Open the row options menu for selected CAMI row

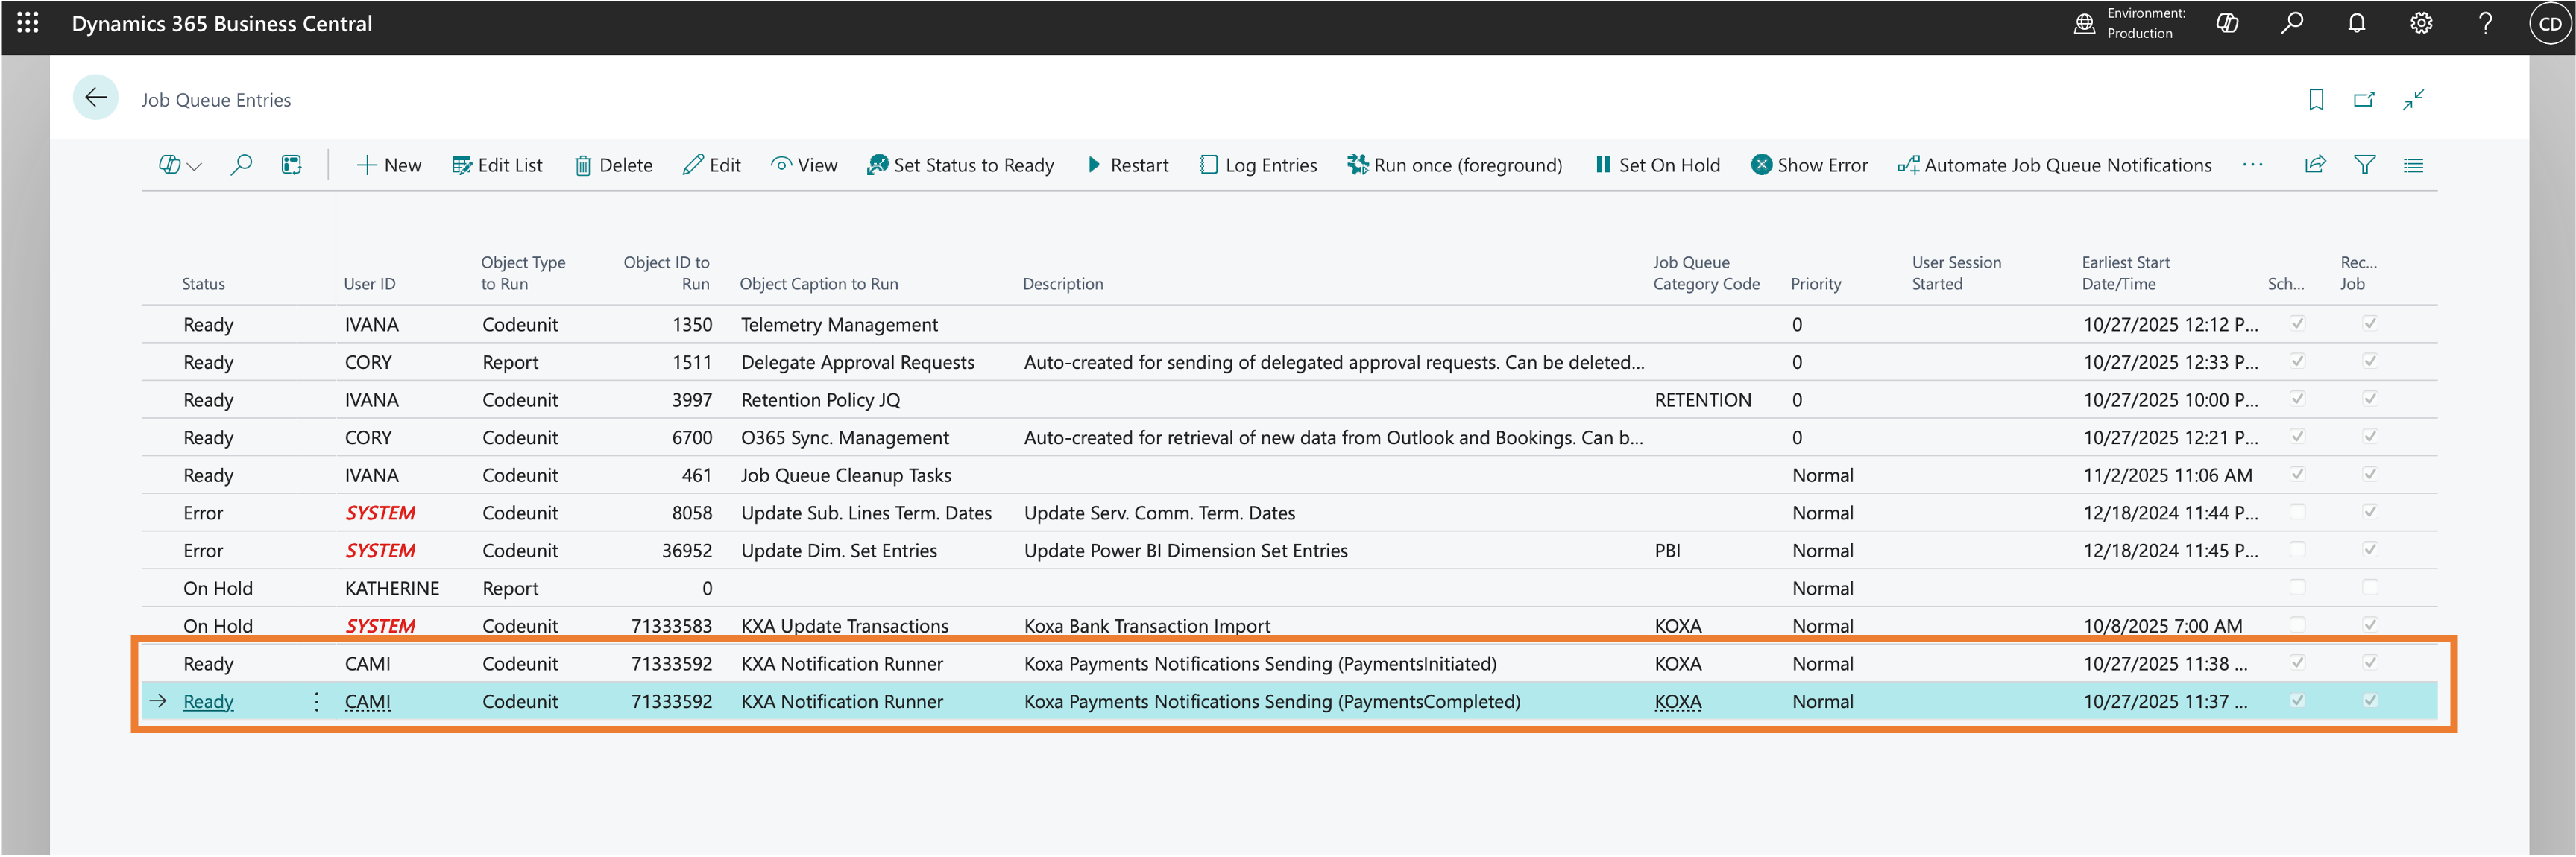coord(316,702)
